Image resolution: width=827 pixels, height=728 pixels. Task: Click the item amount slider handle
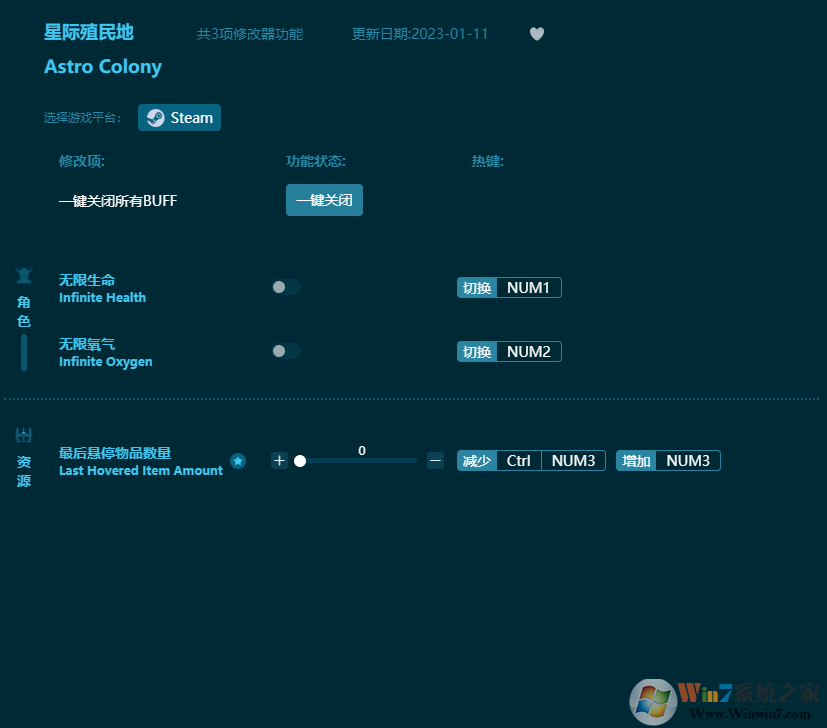[x=300, y=461]
